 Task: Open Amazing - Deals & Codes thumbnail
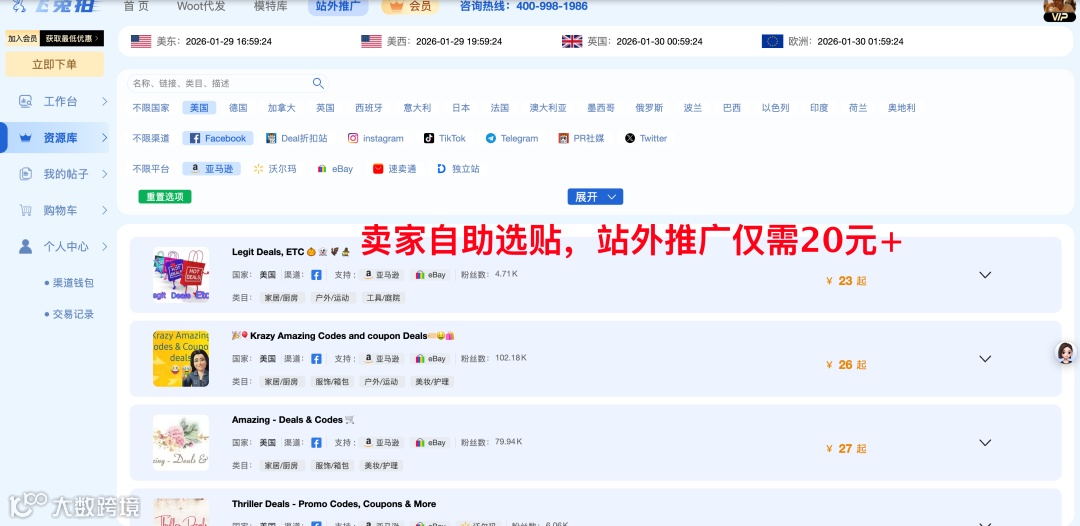click(181, 443)
